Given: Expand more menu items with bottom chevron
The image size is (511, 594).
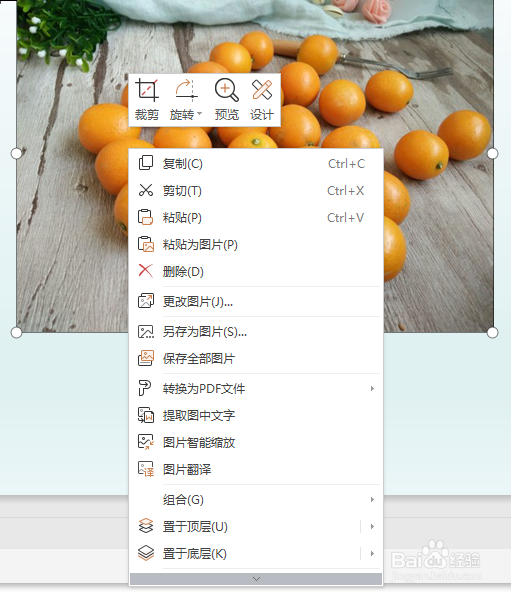Looking at the screenshot, I should pos(256,579).
